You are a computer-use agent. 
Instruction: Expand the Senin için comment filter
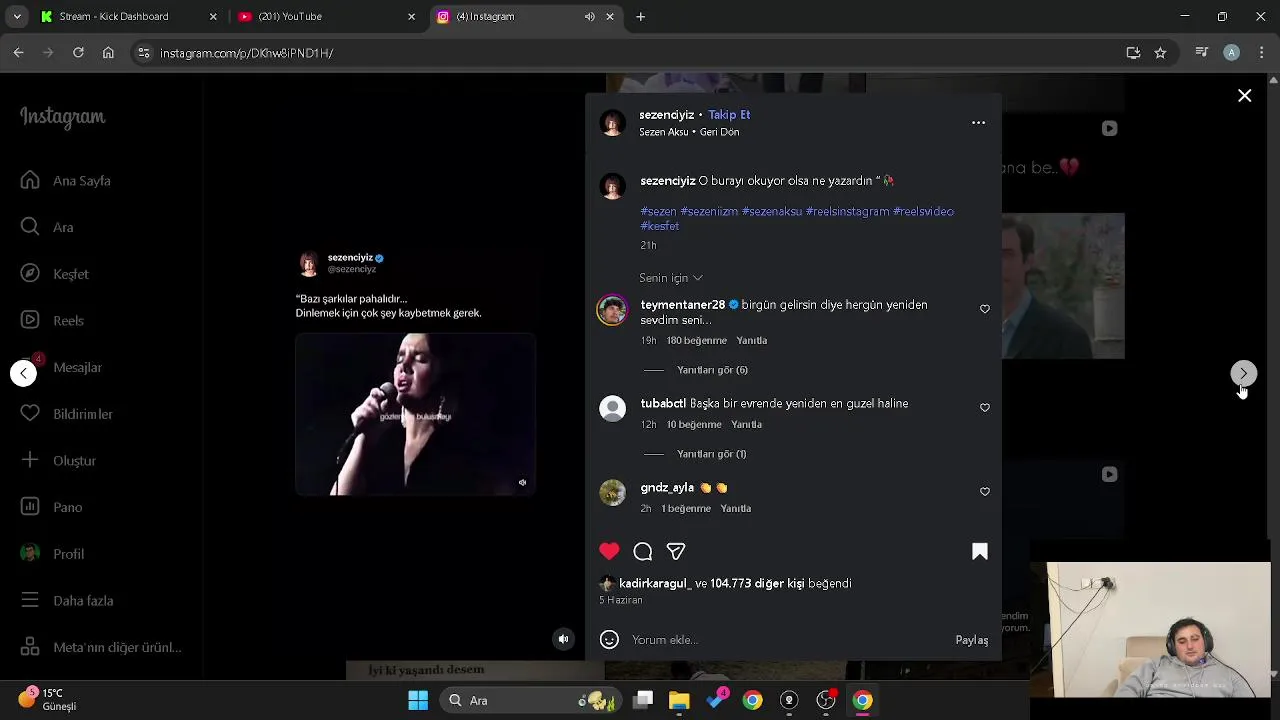pos(671,278)
